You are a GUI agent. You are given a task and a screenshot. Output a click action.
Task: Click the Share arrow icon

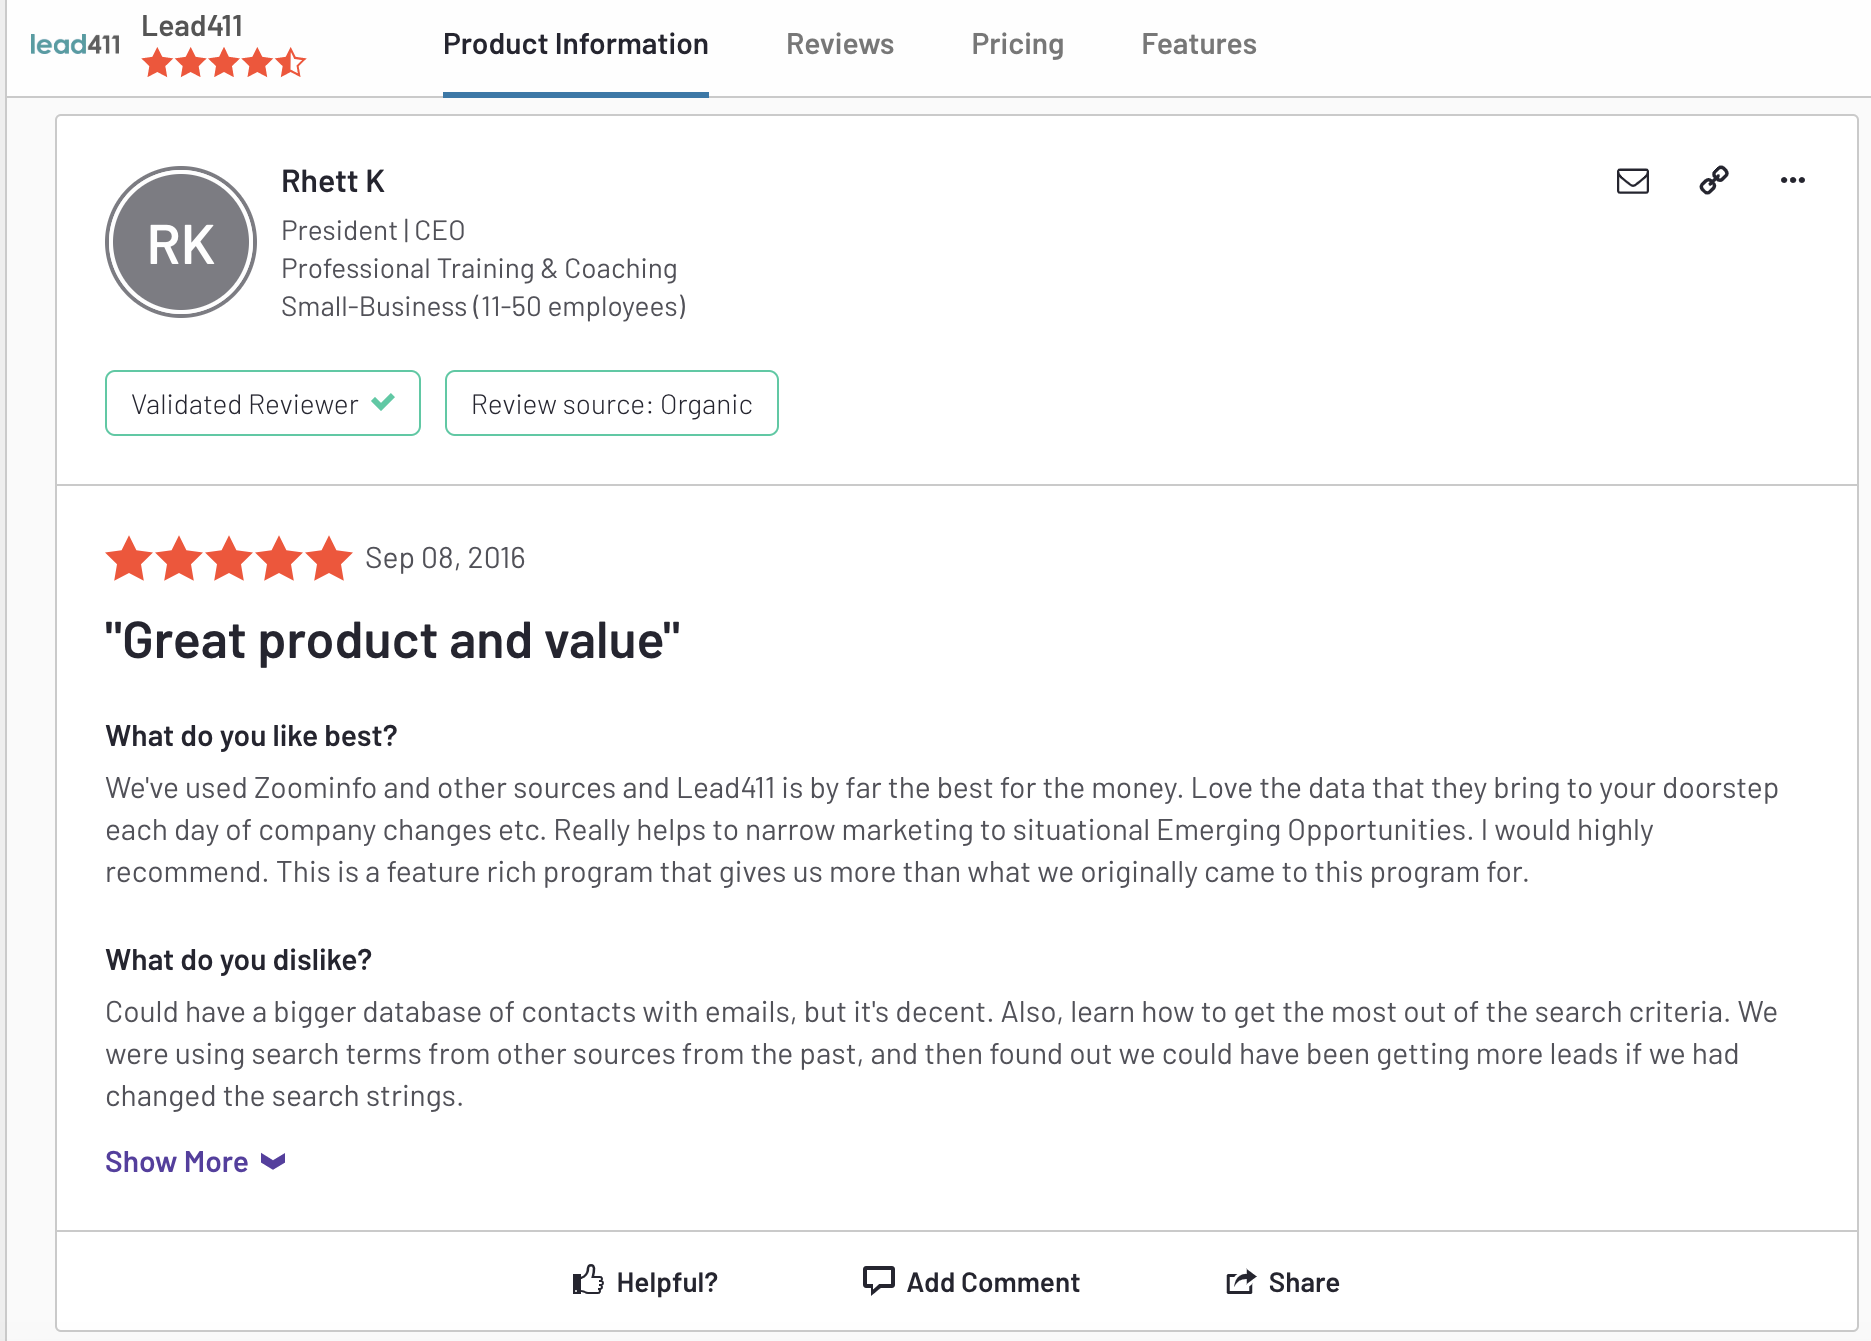click(1241, 1282)
